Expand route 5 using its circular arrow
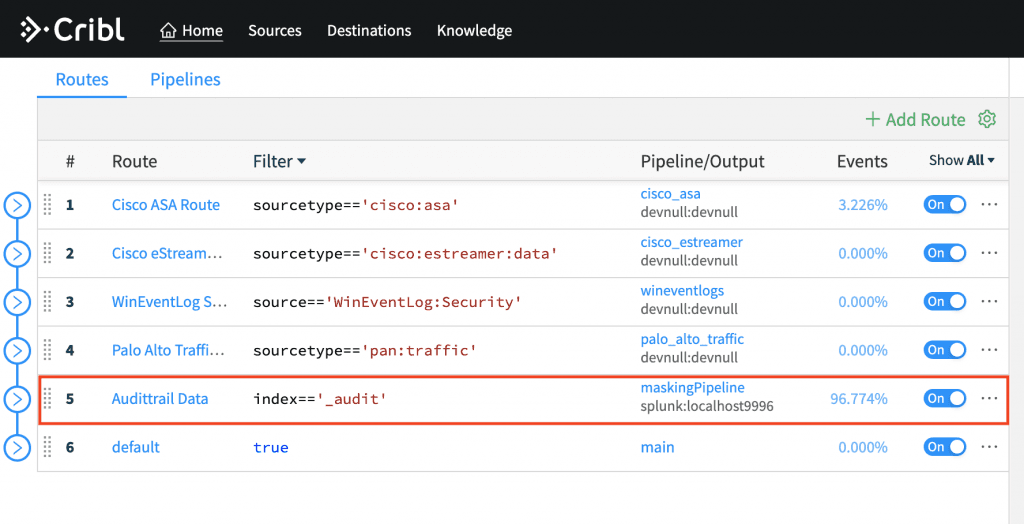The height and width of the screenshot is (524, 1024). (x=18, y=399)
